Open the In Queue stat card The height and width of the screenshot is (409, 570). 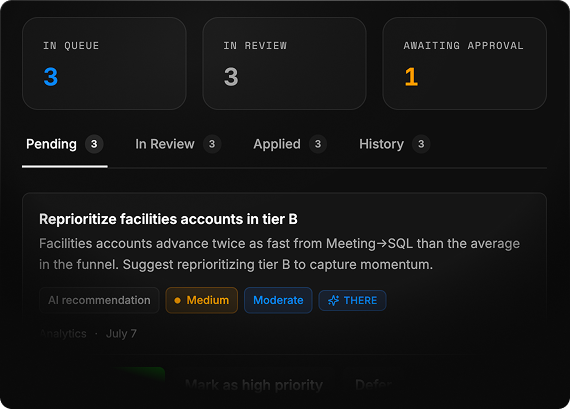tap(104, 64)
